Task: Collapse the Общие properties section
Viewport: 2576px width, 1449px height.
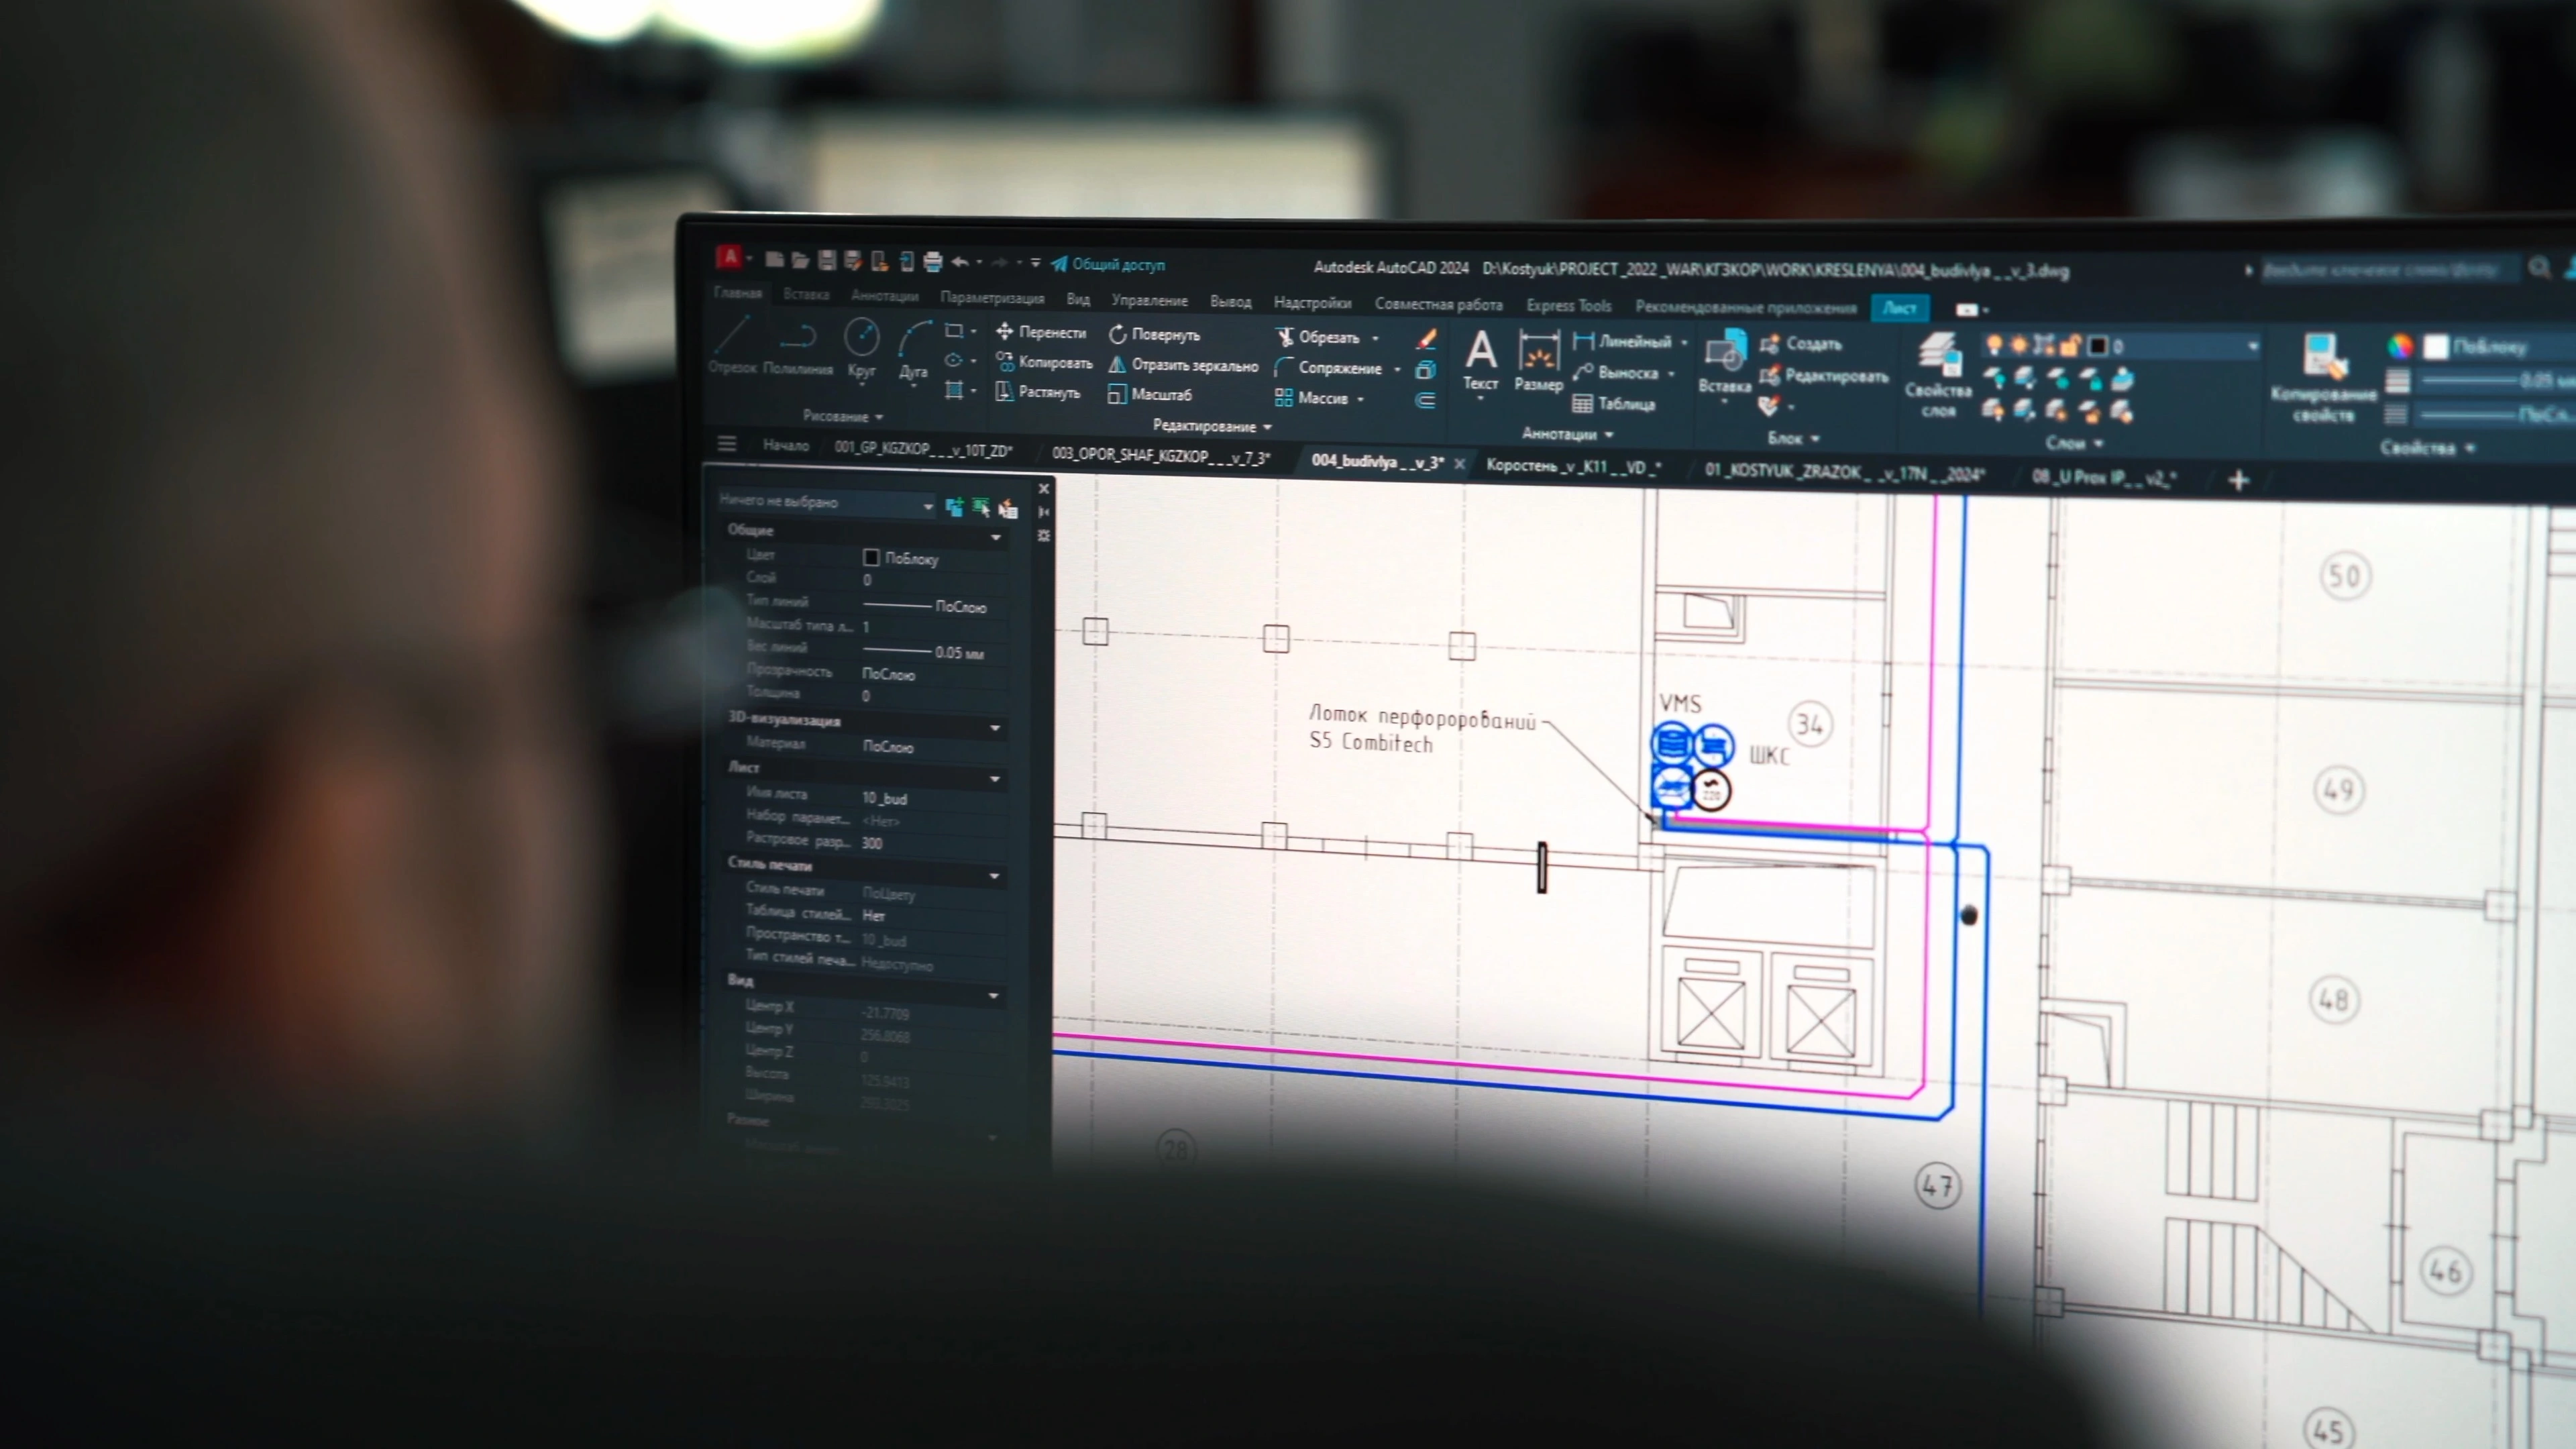Action: [x=995, y=537]
